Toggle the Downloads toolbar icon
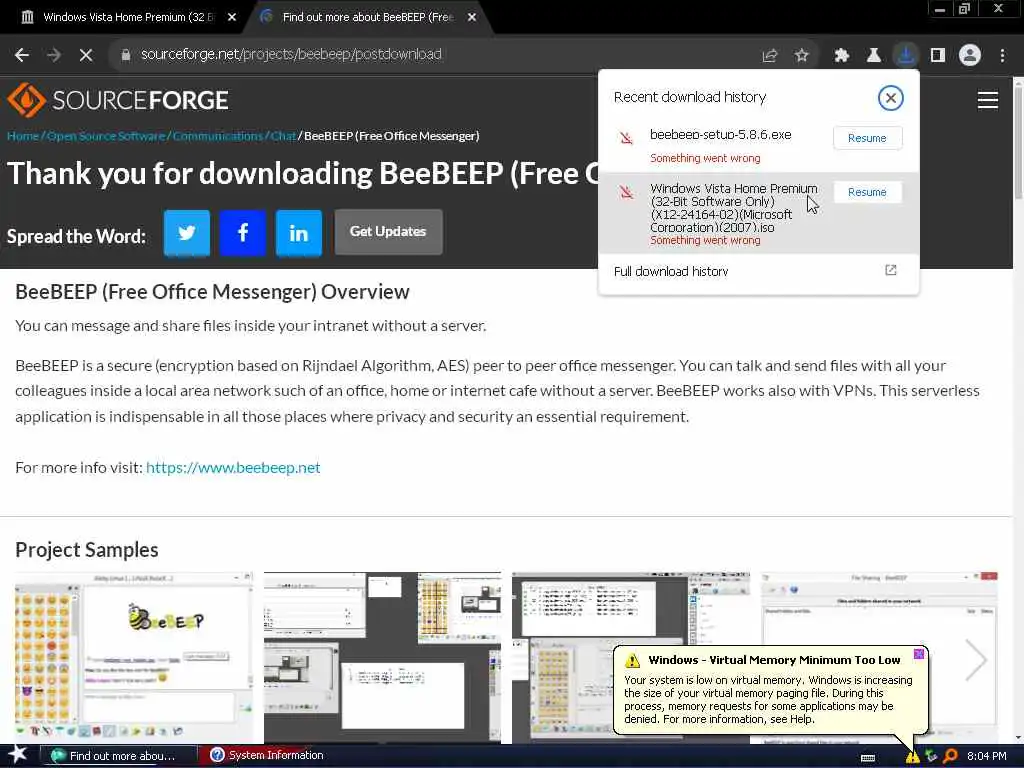The image size is (1024, 768). pos(906,56)
